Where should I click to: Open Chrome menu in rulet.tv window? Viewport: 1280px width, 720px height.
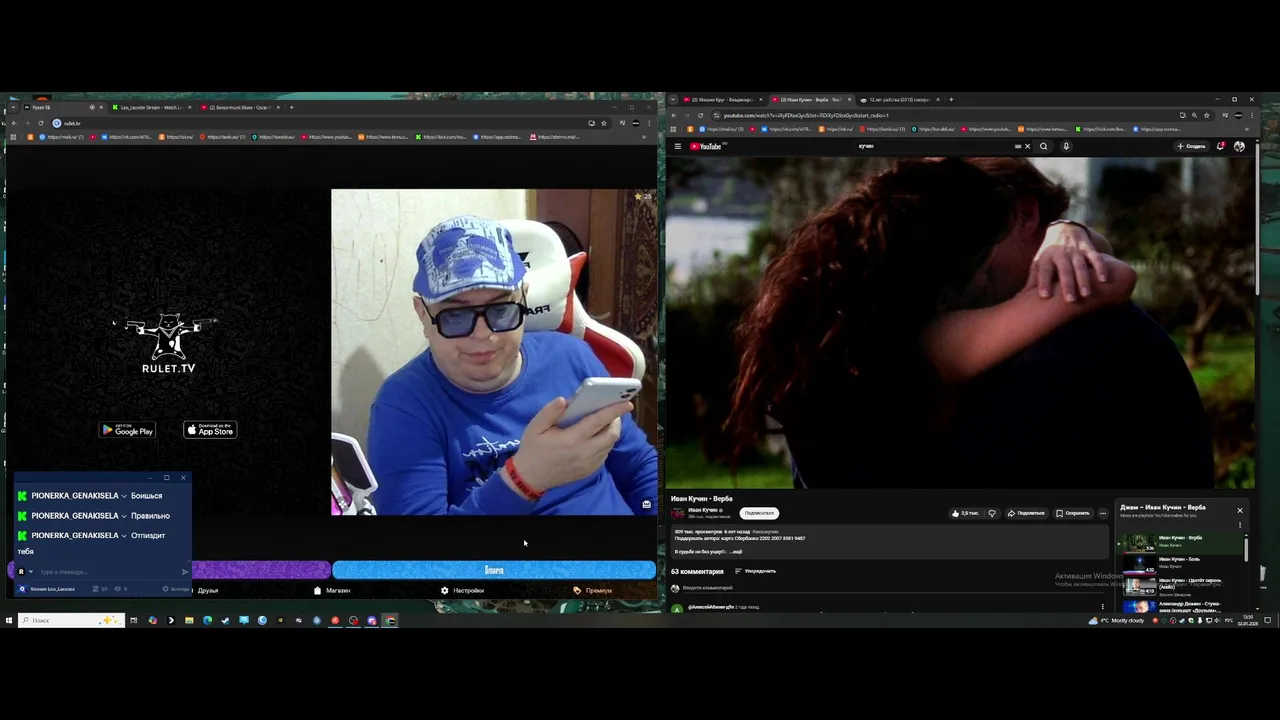pyautogui.click(x=650, y=123)
